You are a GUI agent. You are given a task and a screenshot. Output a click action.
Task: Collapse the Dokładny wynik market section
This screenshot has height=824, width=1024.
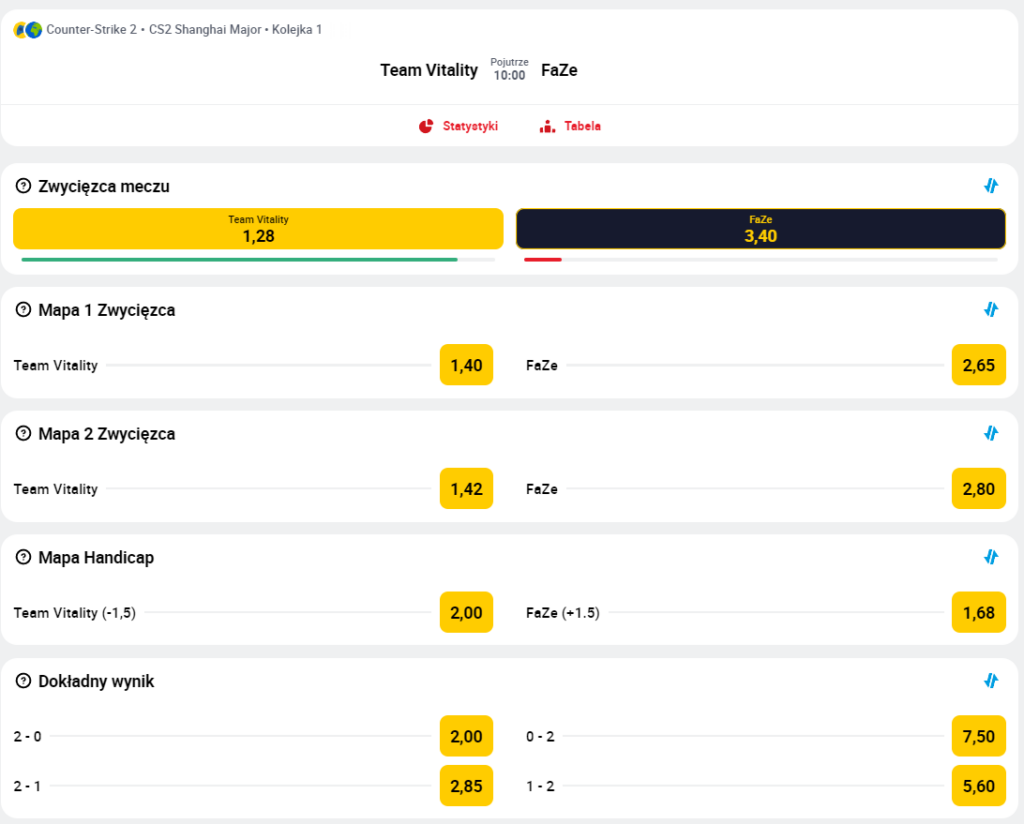point(991,681)
